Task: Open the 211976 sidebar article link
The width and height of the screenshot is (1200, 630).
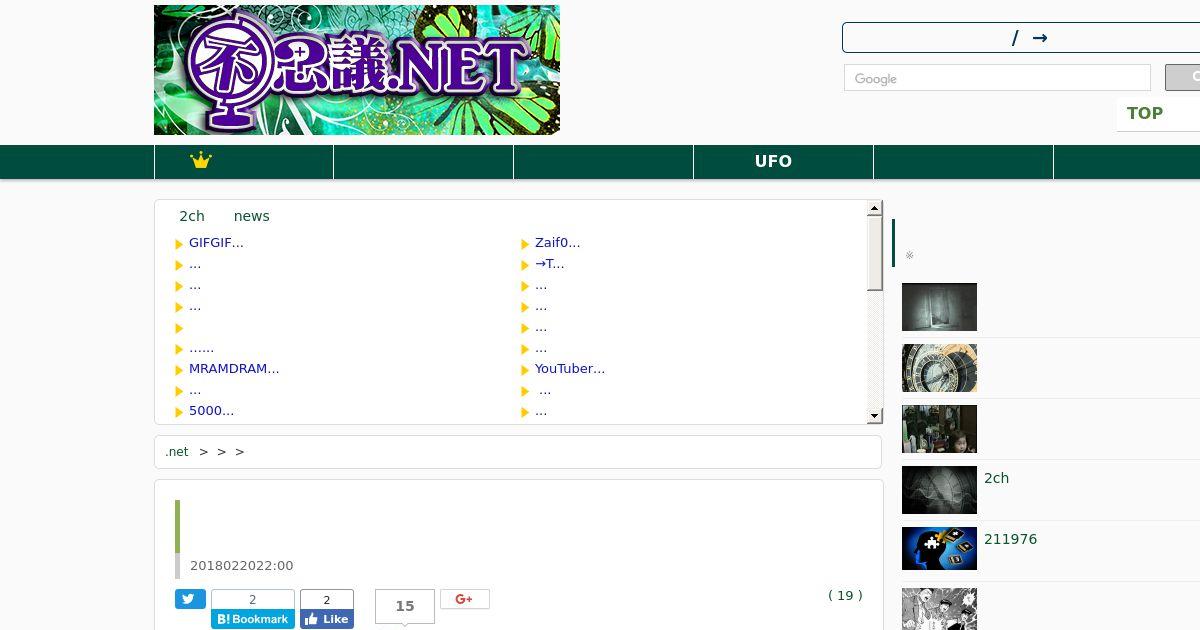Action: tap(1010, 539)
